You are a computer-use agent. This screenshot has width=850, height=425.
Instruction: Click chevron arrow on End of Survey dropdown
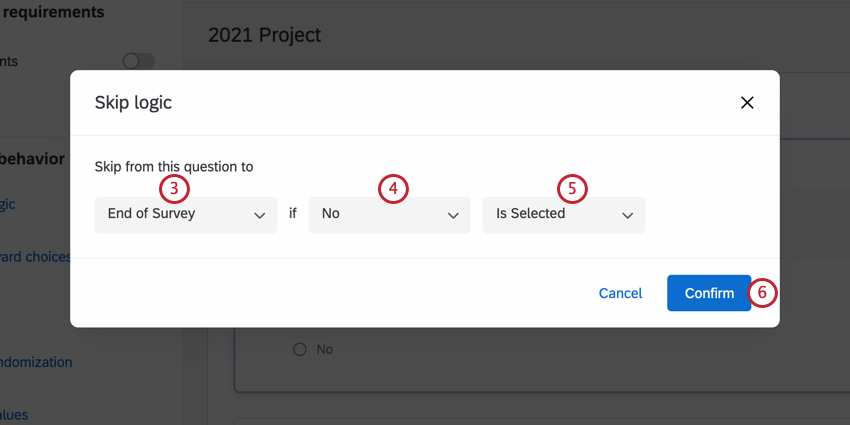[x=260, y=215]
